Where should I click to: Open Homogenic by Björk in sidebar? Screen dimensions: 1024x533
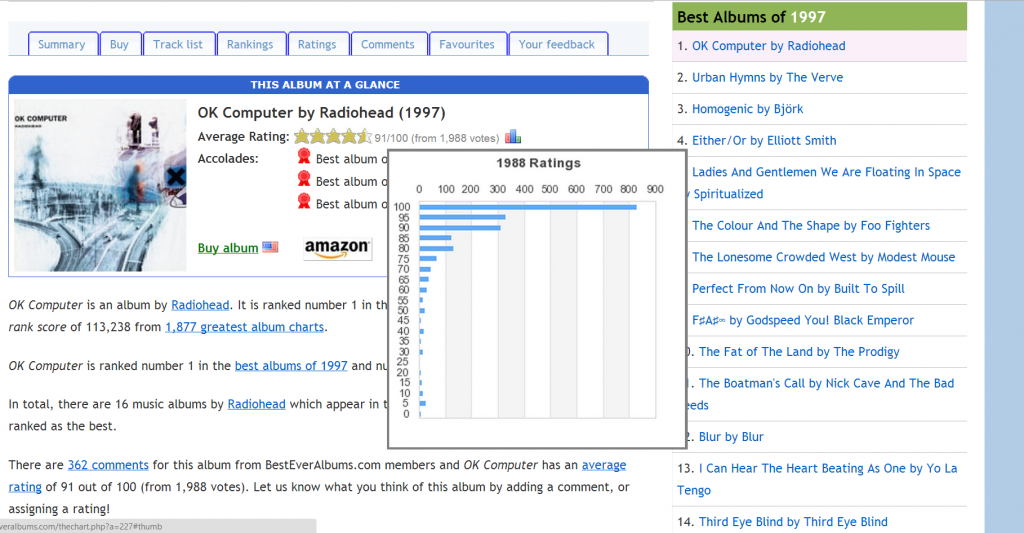coord(747,109)
